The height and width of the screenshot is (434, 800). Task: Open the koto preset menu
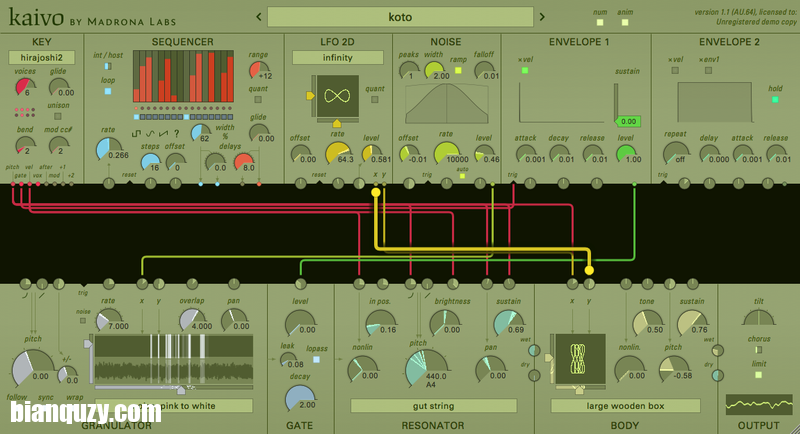400,17
